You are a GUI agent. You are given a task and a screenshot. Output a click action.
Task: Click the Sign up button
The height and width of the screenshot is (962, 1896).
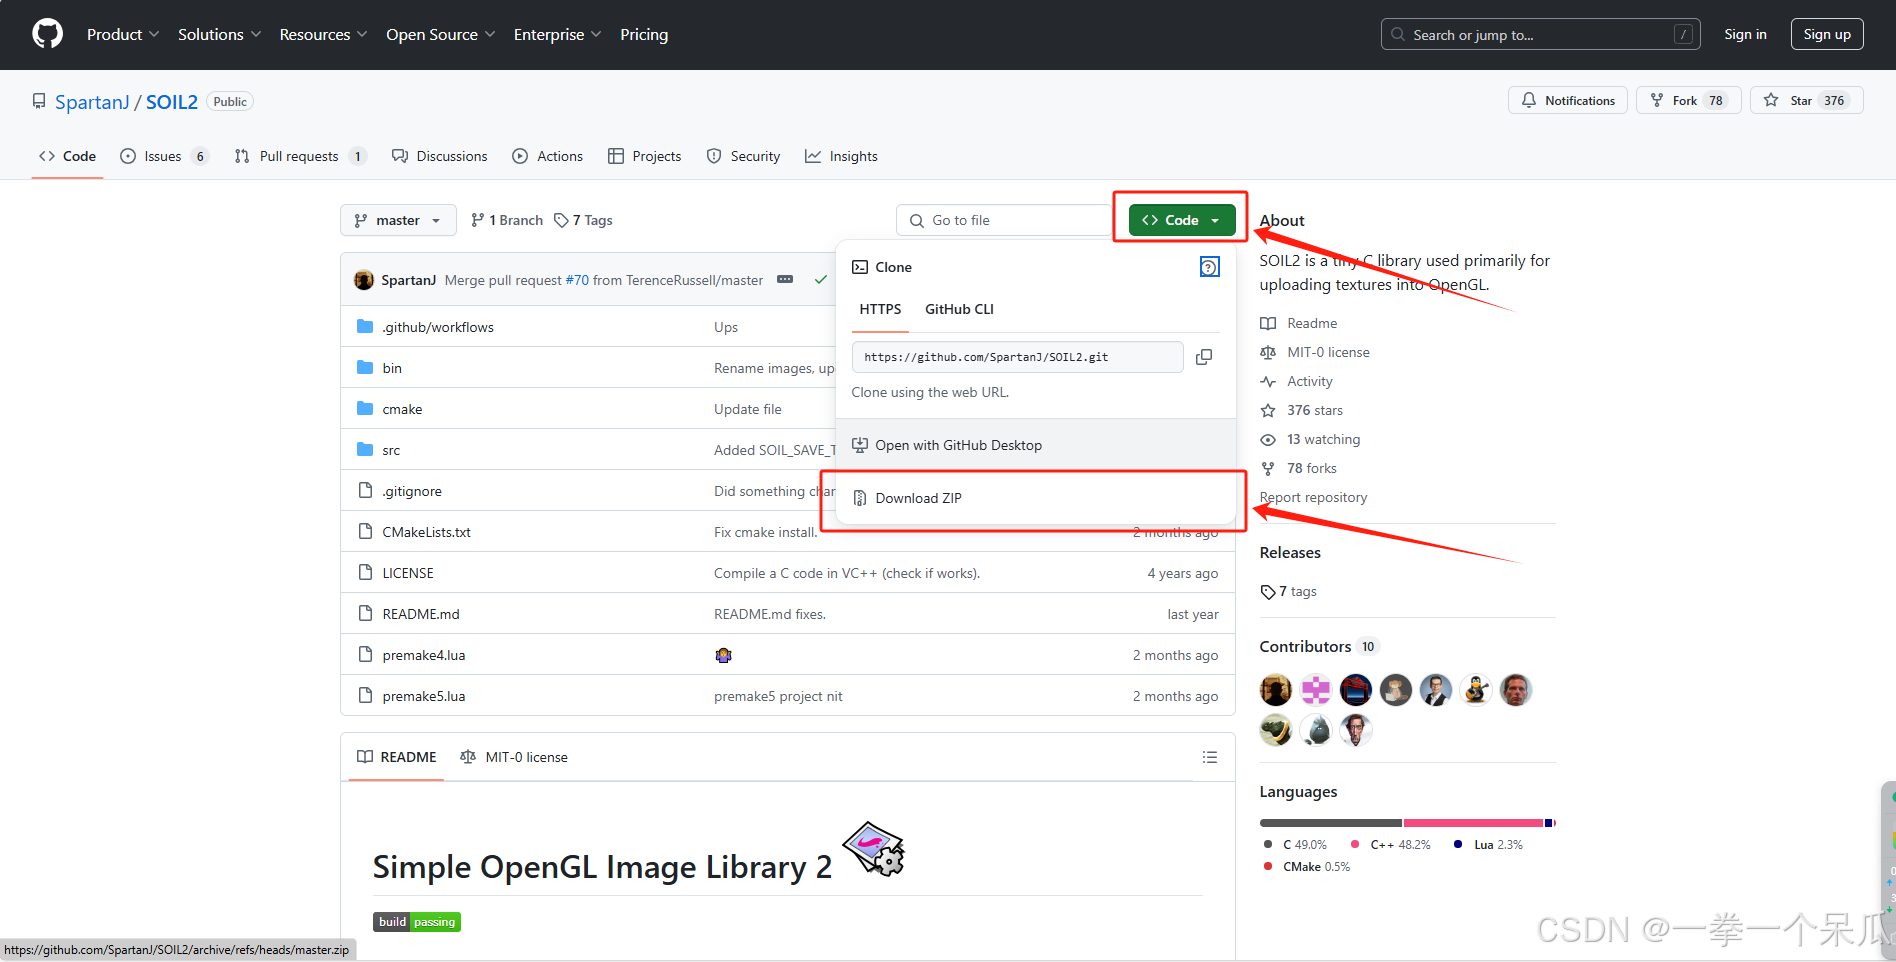click(x=1827, y=33)
